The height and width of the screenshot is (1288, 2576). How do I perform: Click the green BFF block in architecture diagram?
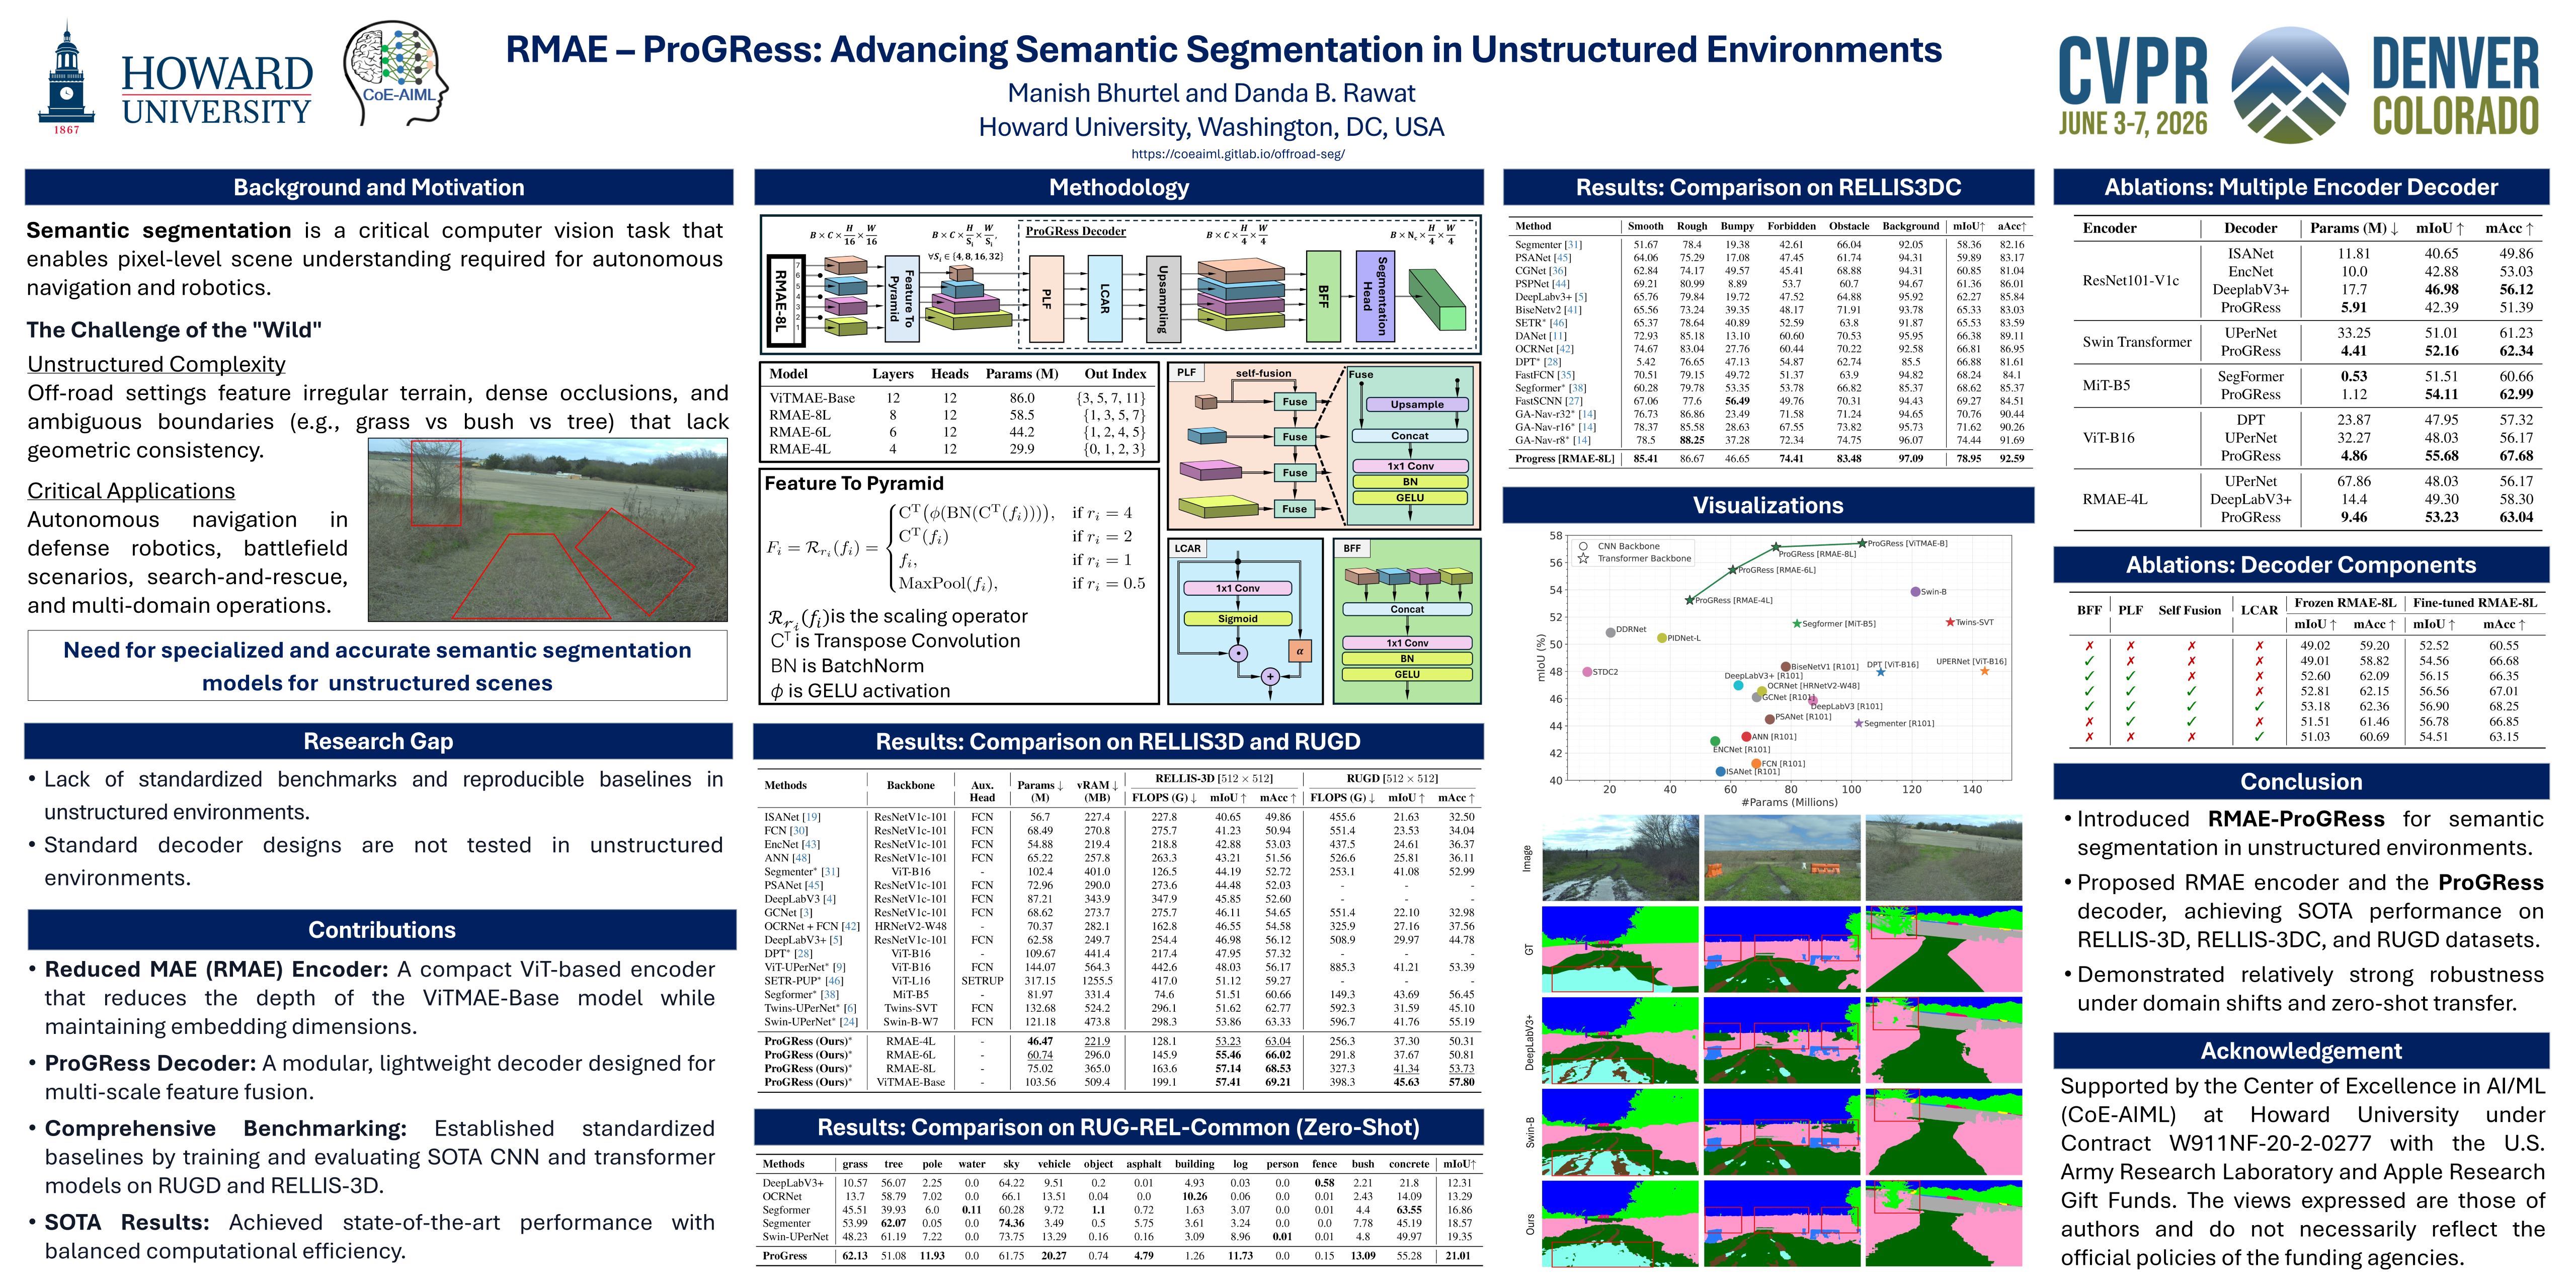(1323, 296)
